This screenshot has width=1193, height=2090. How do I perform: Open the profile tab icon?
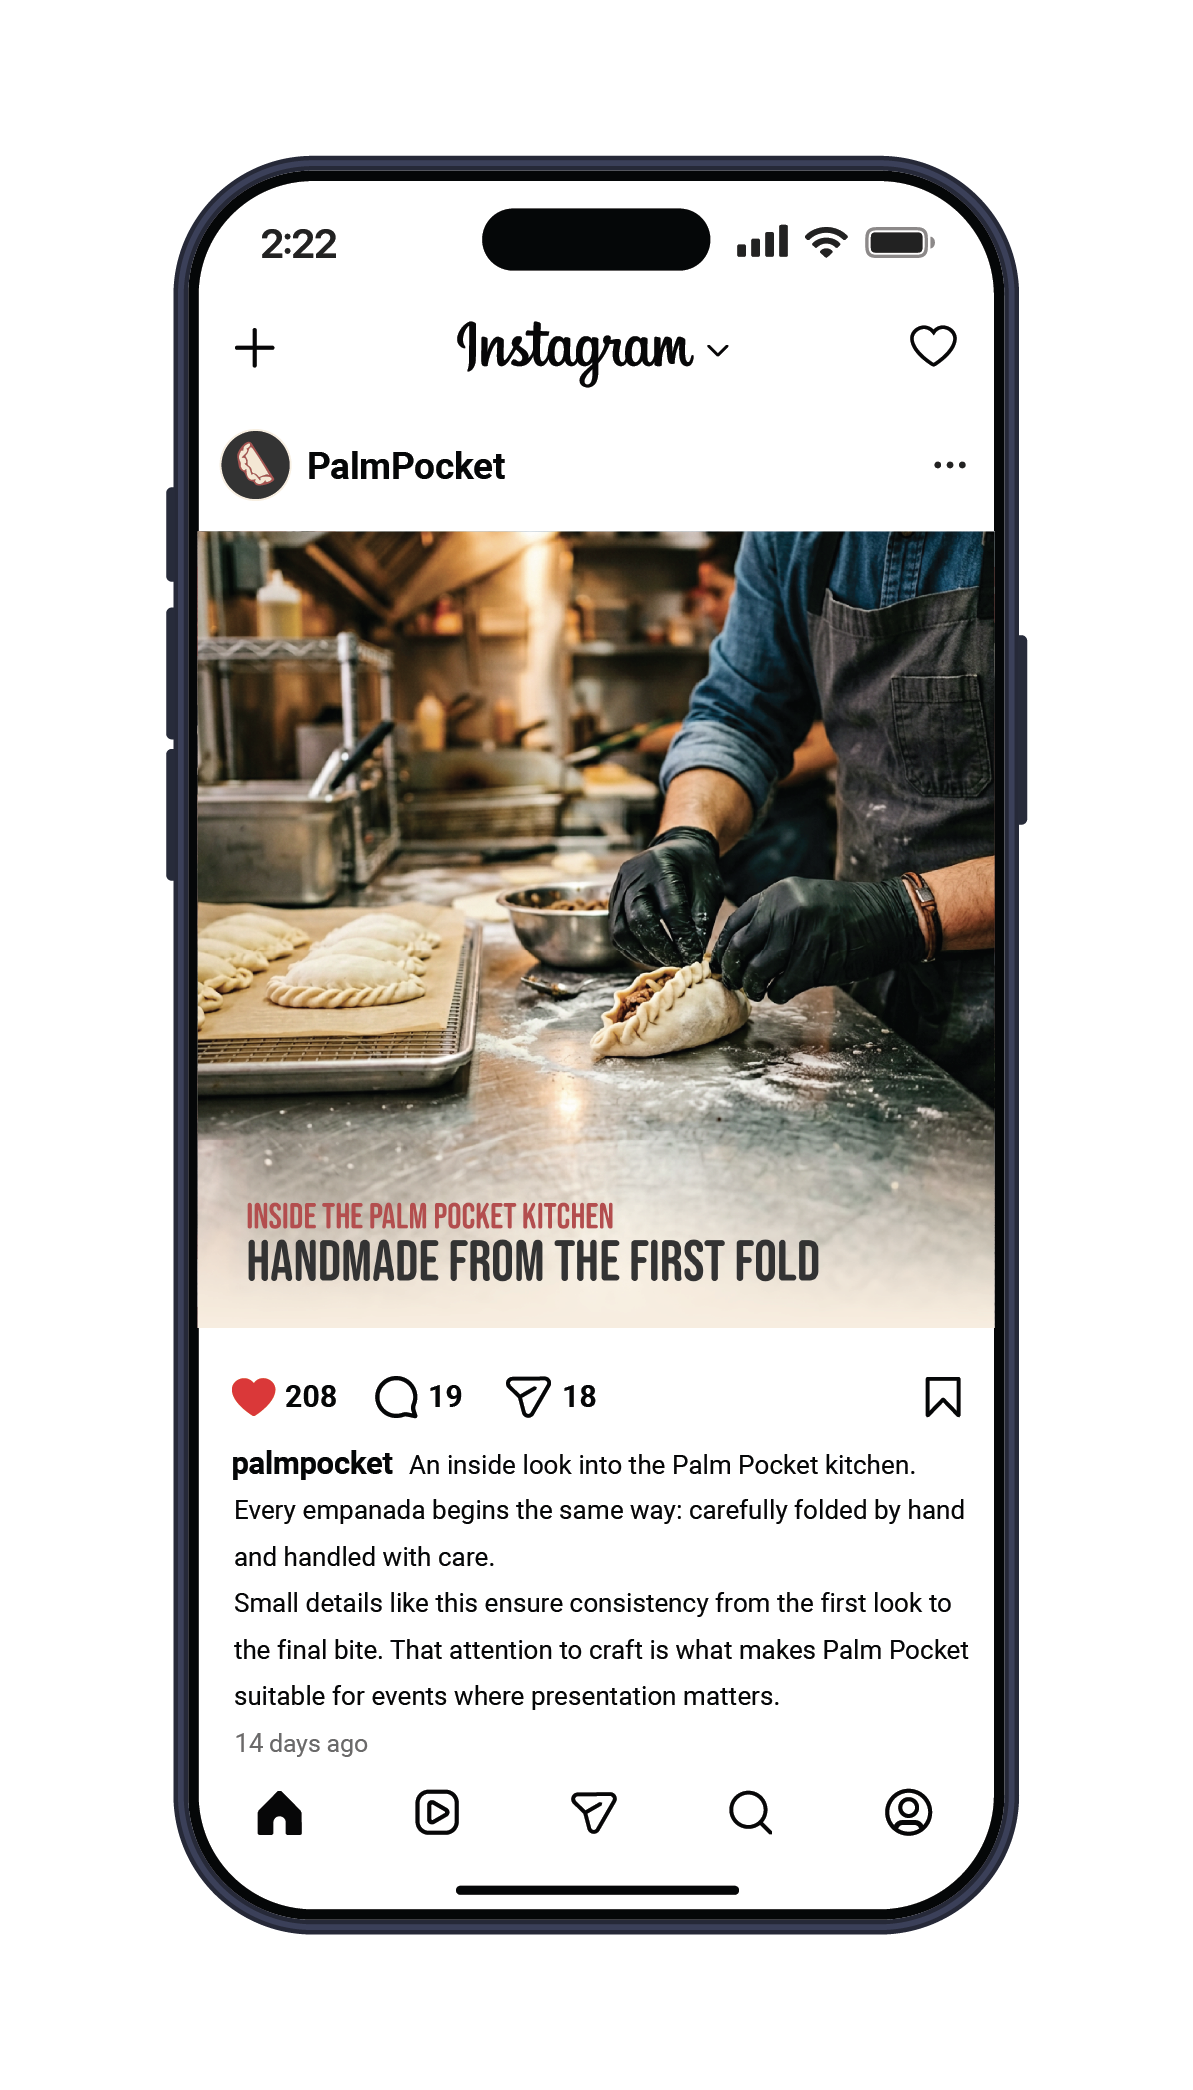pos(908,1812)
